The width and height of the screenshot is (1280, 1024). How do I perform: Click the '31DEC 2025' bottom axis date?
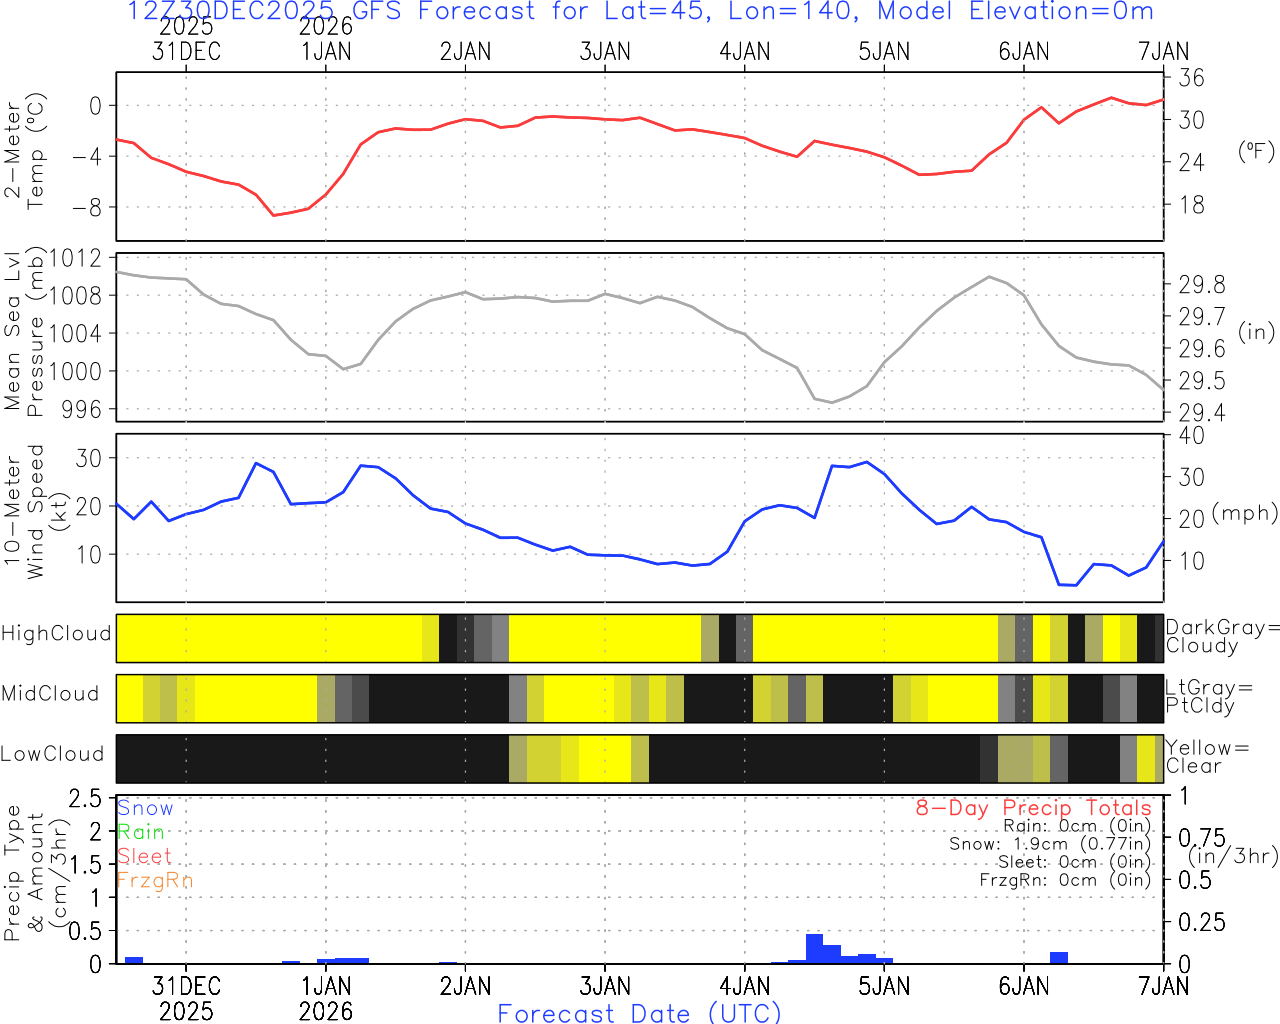(186, 999)
